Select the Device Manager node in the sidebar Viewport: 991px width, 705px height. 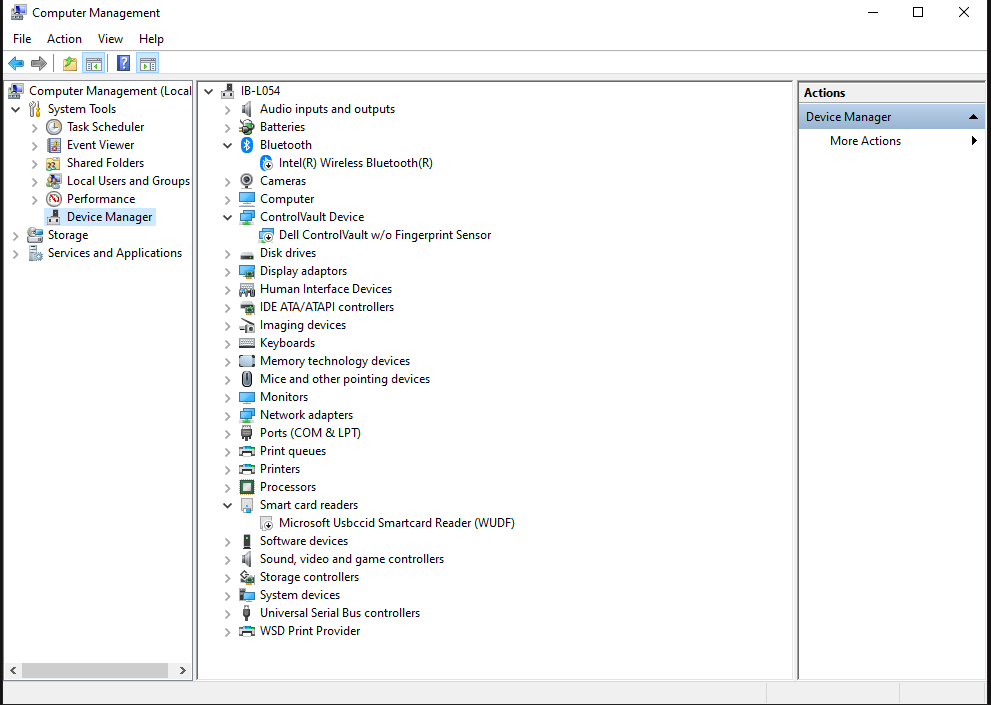110,216
